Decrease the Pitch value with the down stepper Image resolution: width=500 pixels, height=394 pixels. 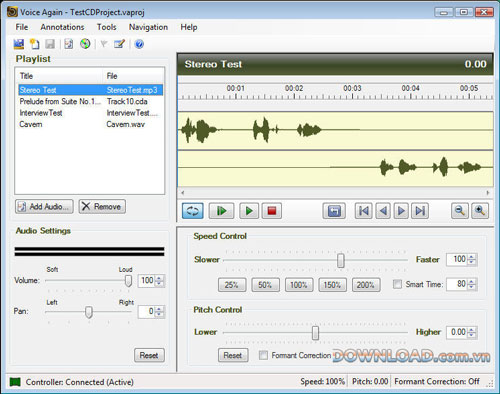(471, 335)
